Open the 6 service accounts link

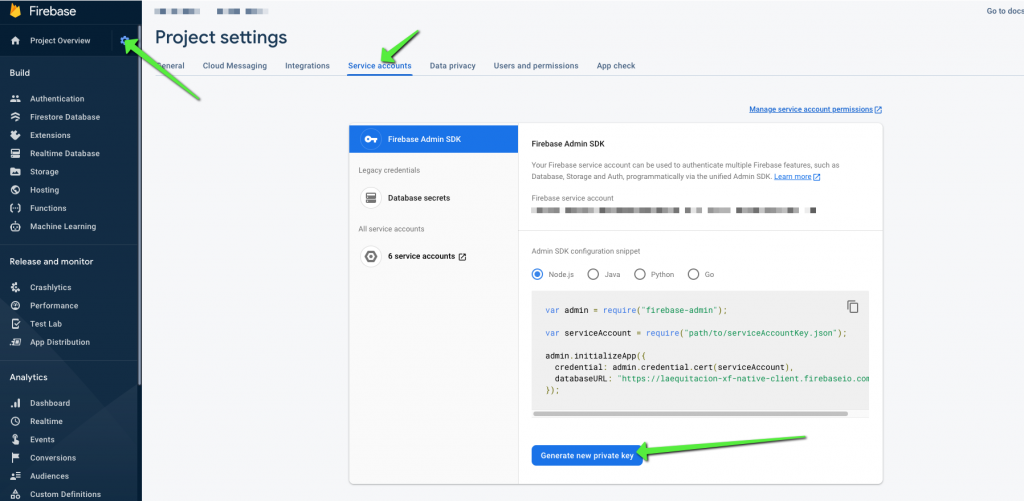coord(426,257)
